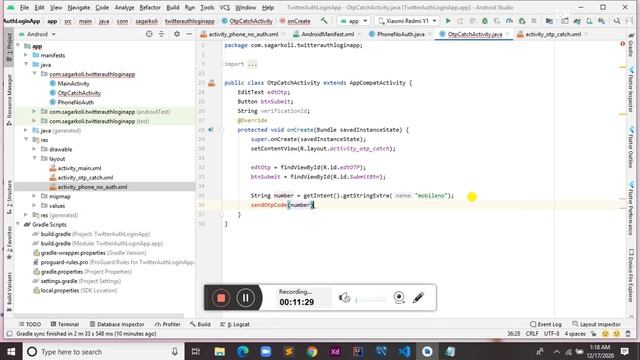
Task: Open Google Chrome from the taskbar
Action: tap(312, 351)
